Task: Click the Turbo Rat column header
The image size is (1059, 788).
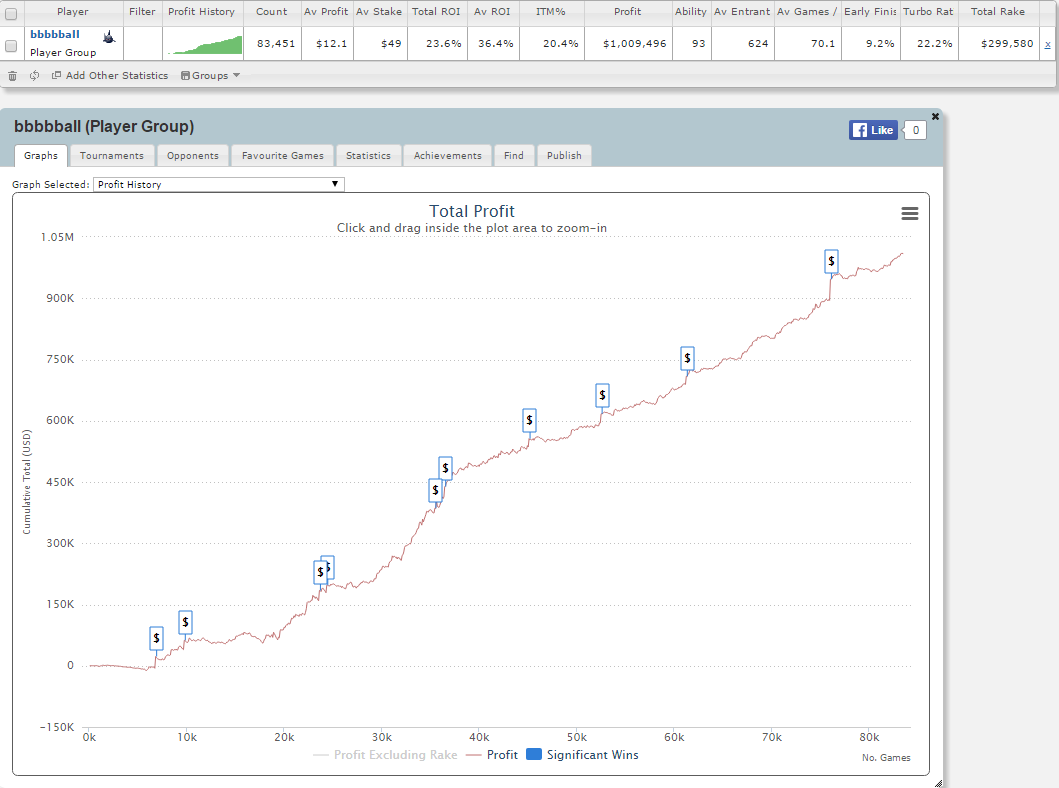Action: tap(928, 11)
